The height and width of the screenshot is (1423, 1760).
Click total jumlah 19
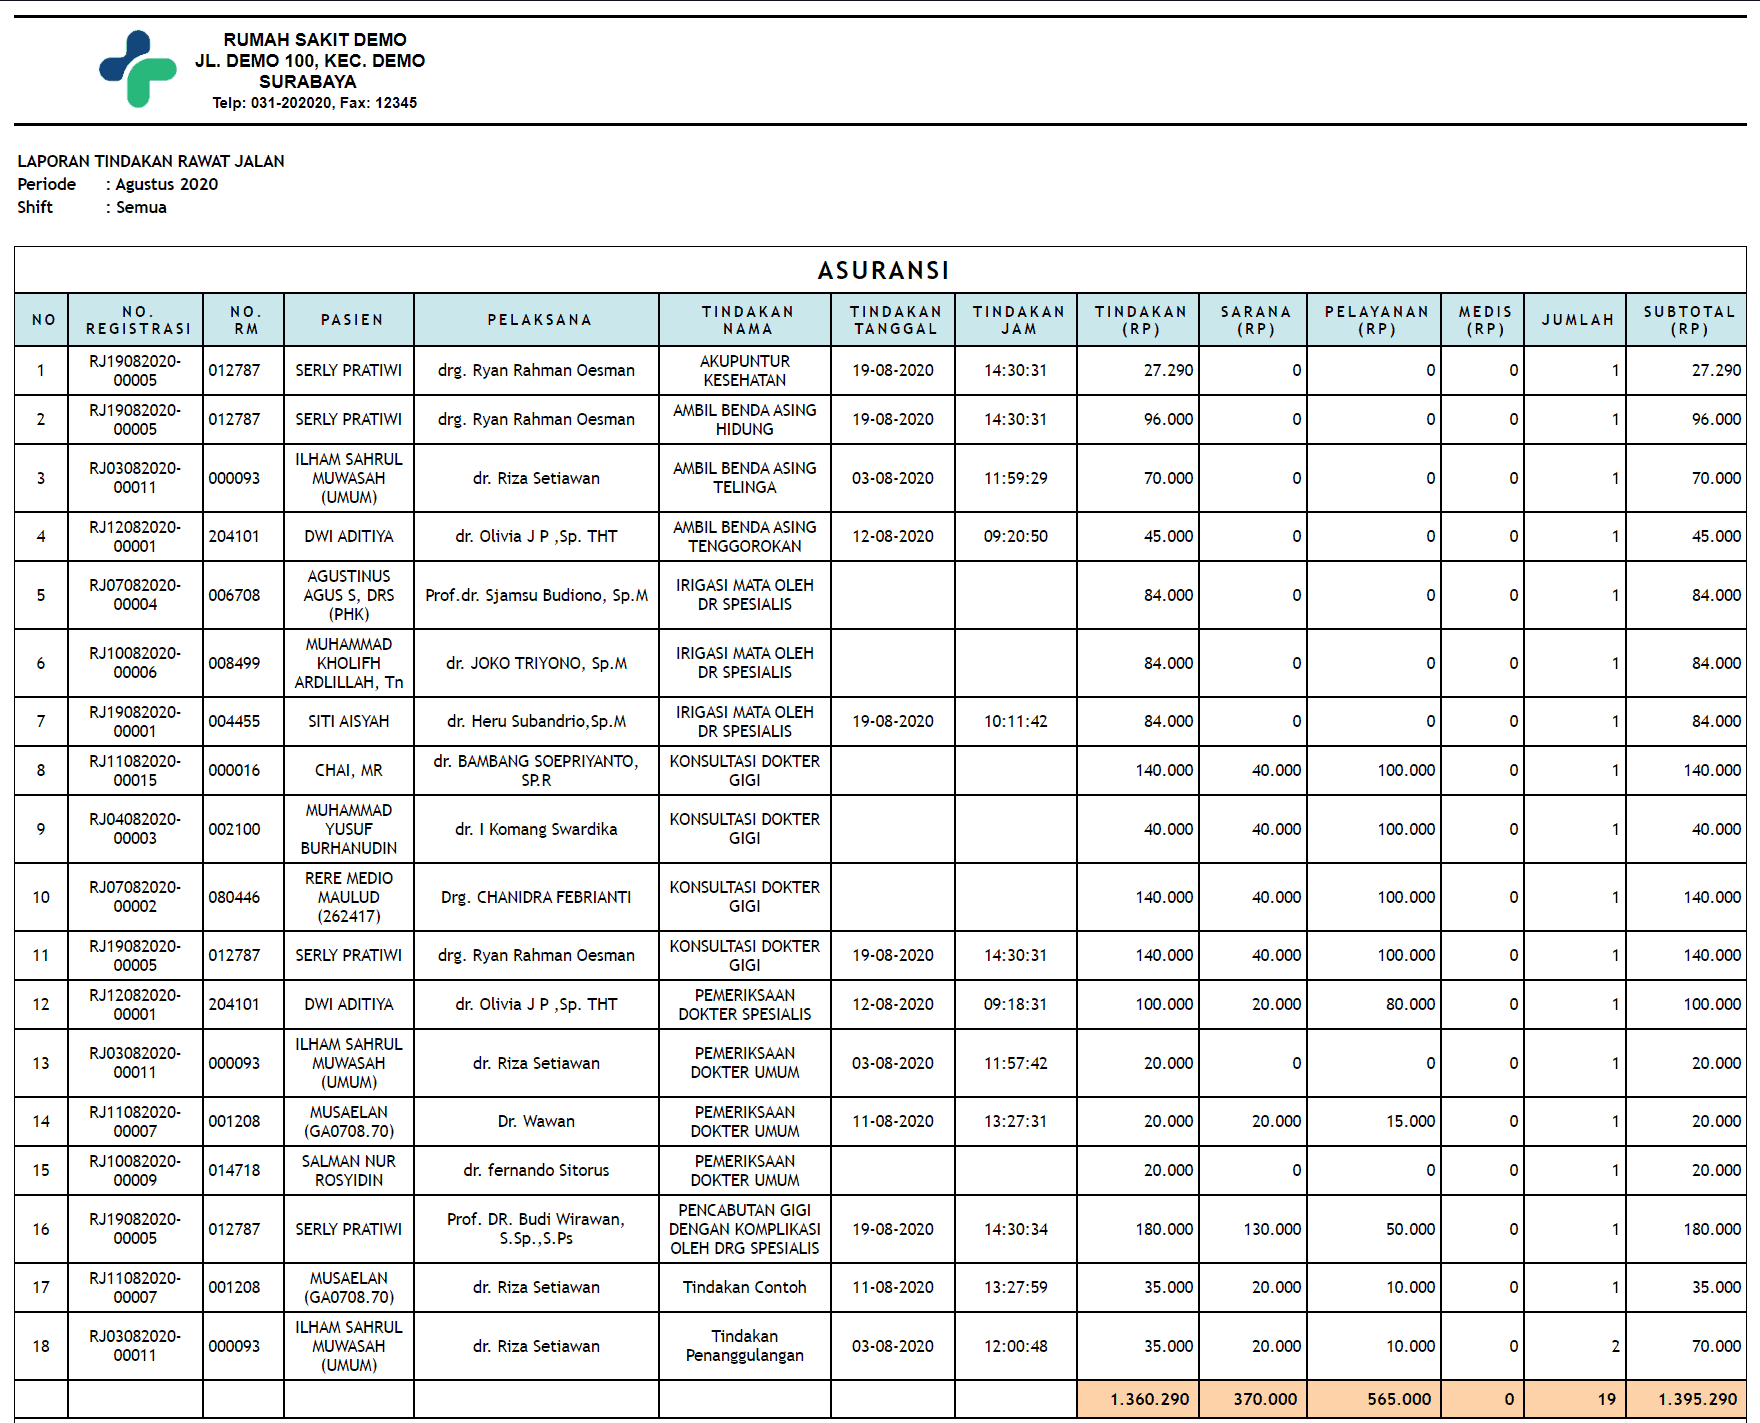(x=1607, y=1399)
